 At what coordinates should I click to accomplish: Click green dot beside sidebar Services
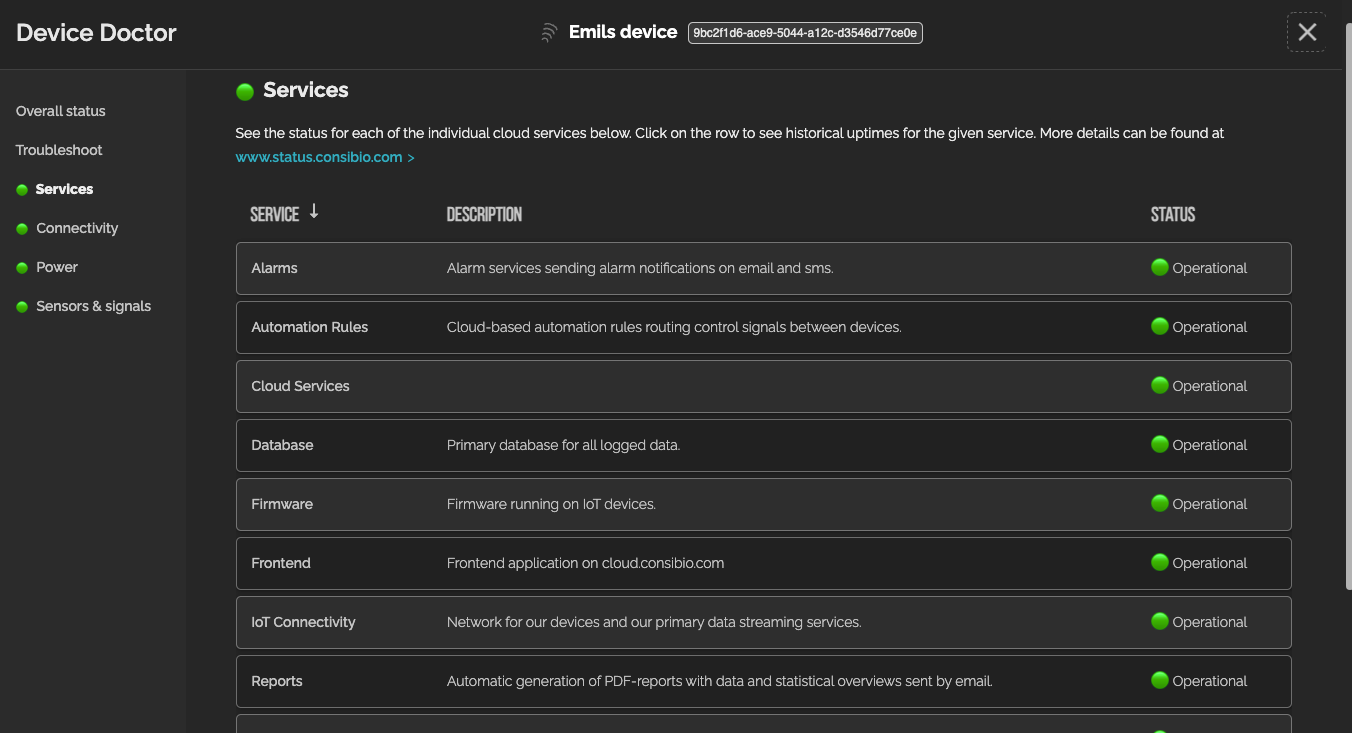tap(22, 190)
